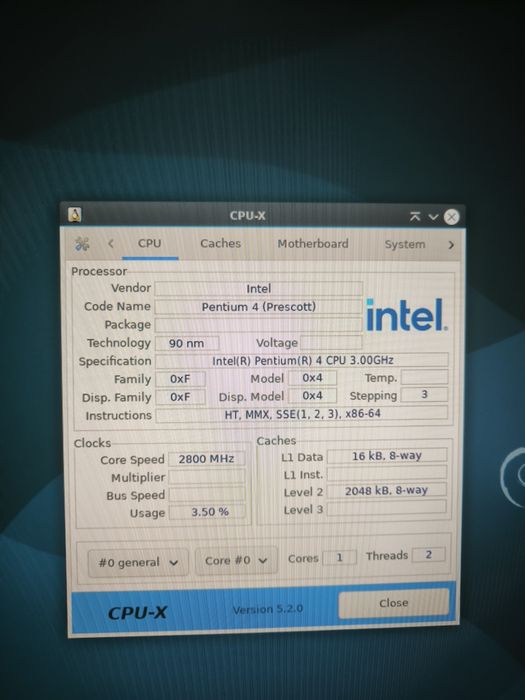This screenshot has width=525, height=700.
Task: Click the right tab-scroll arrow
Action: (x=451, y=245)
